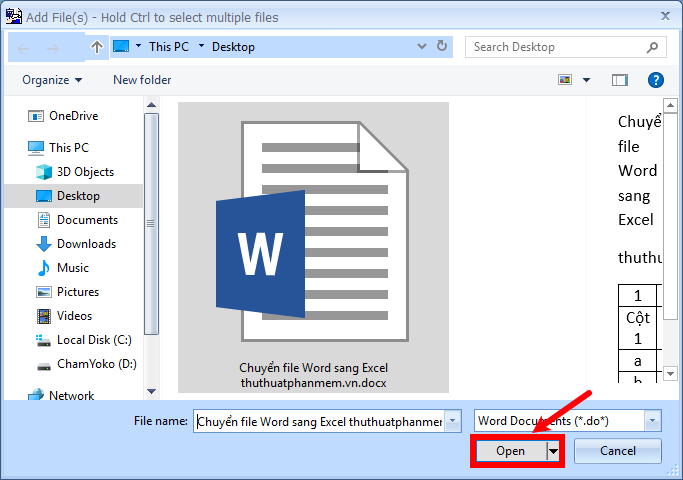Open the Word Documents file type filter
Screen dimensions: 683x480
coord(568,421)
